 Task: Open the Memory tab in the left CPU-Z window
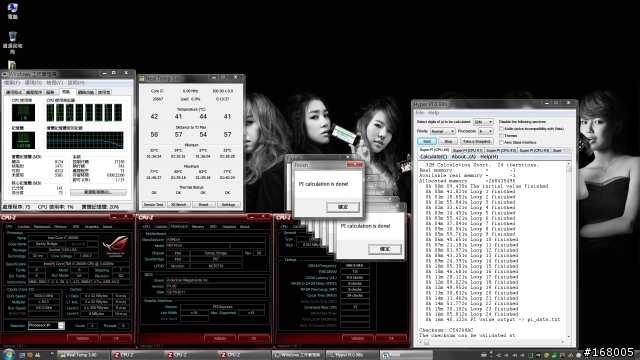[60, 227]
